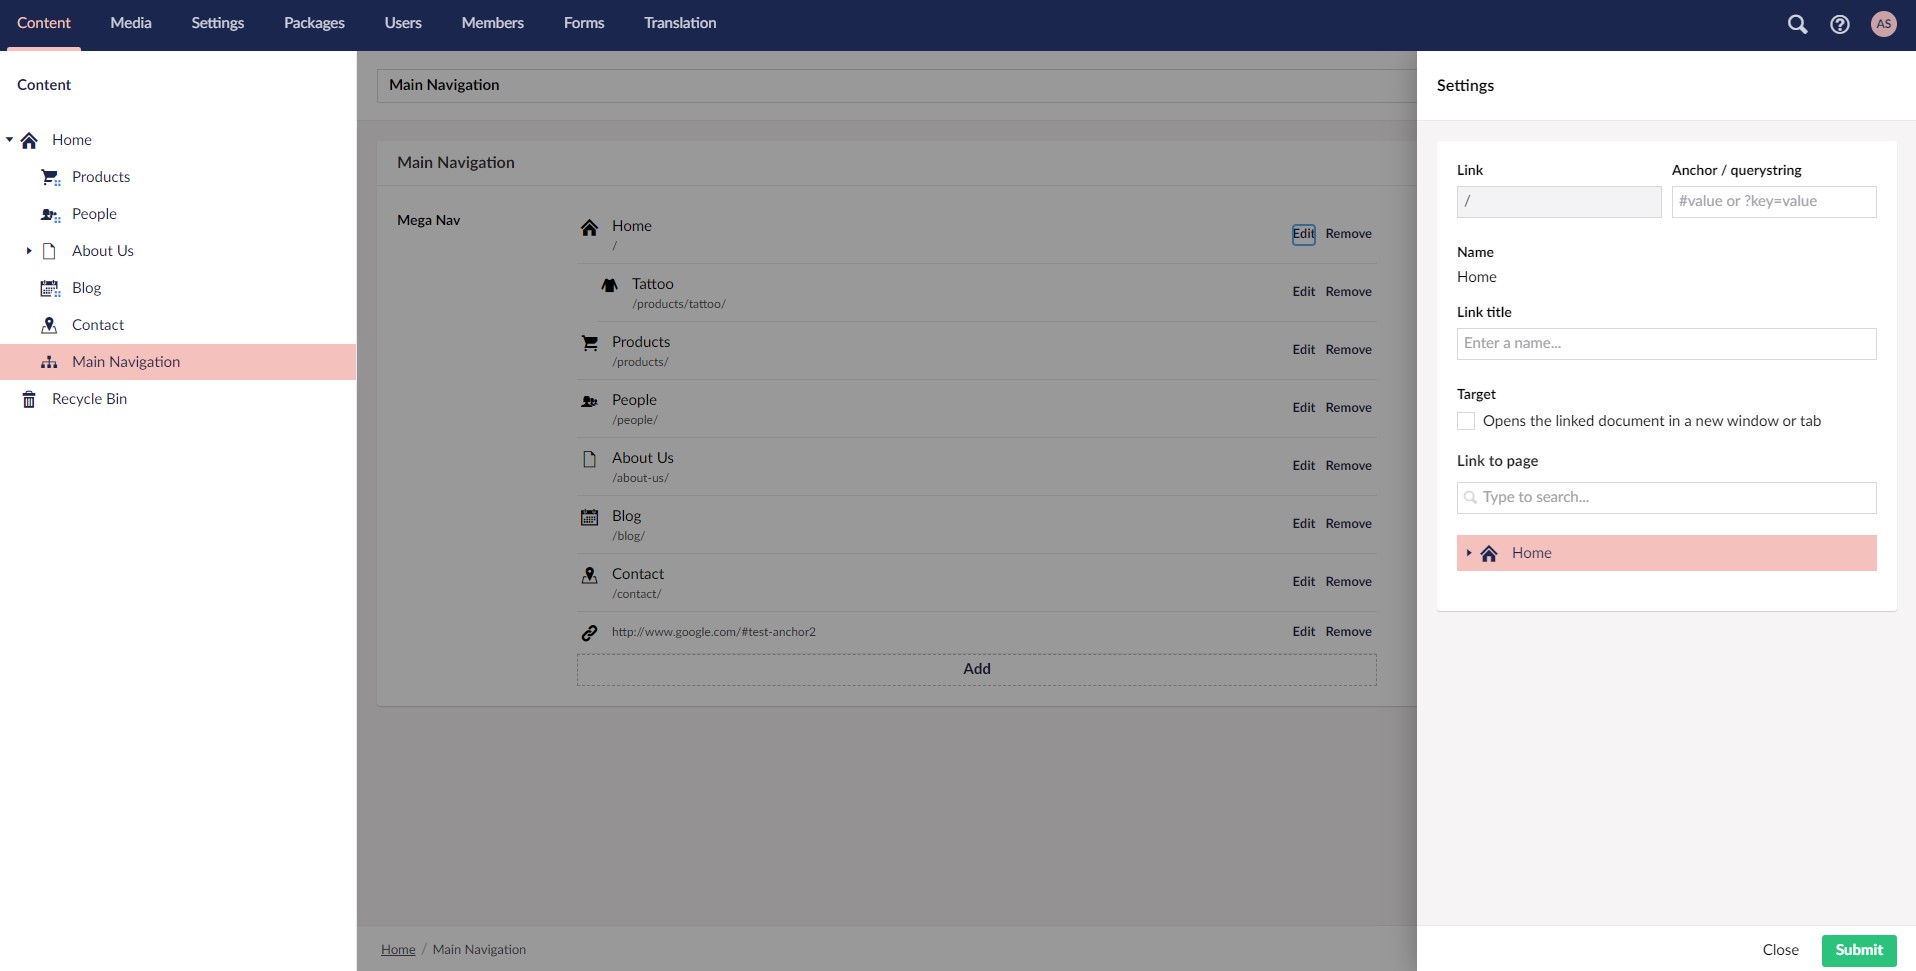This screenshot has height=971, width=1916.
Task: Click the Blog calendar icon in tree
Action: (x=50, y=288)
